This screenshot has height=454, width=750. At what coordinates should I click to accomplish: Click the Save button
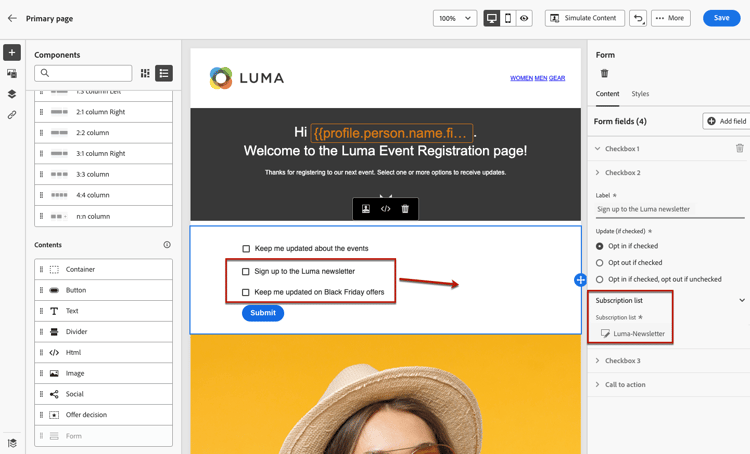[722, 18]
